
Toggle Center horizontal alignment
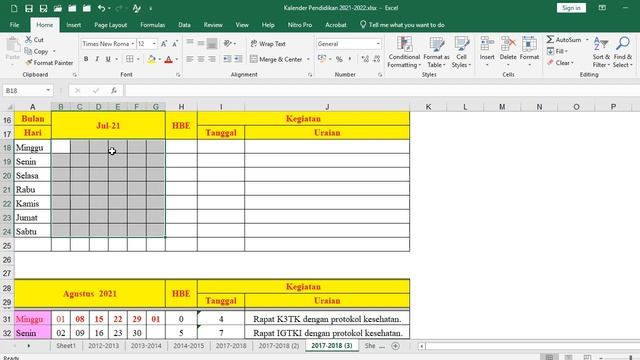[201, 59]
